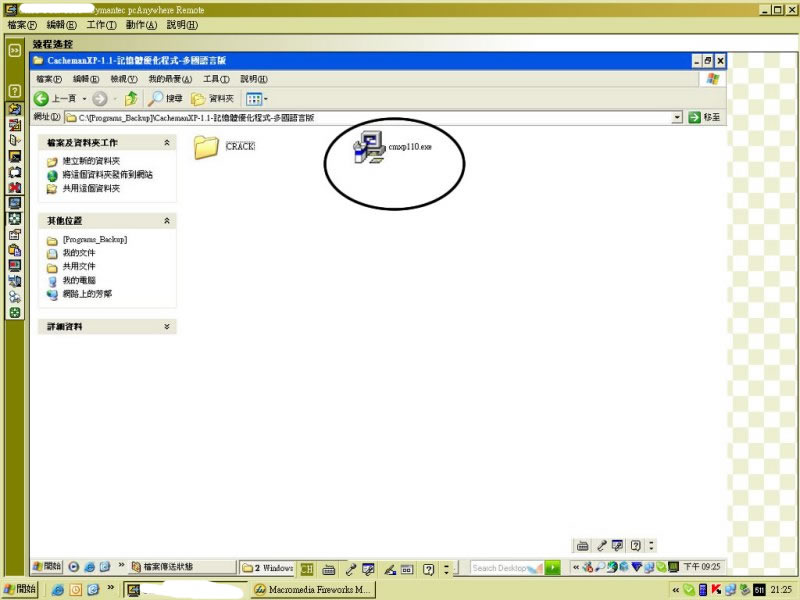800x600 pixels.
Task: Expand 詳細資料 panel
Action: [x=167, y=327]
